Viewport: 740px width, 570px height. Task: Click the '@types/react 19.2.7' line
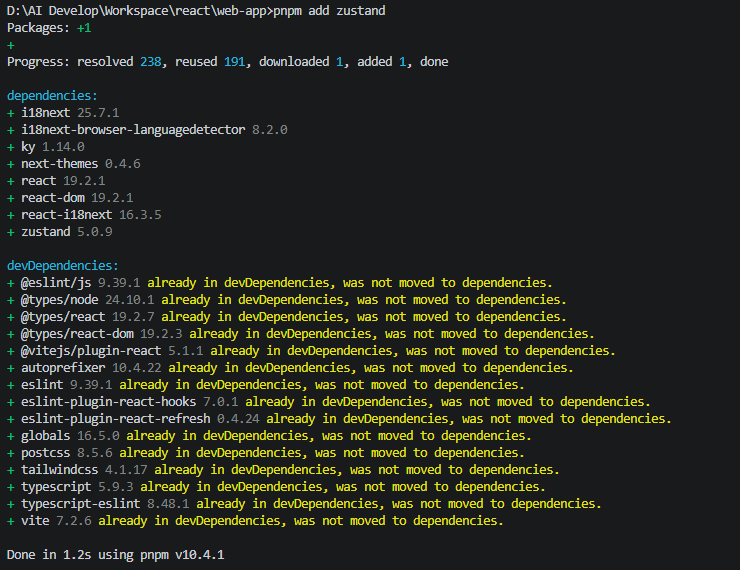pos(286,317)
